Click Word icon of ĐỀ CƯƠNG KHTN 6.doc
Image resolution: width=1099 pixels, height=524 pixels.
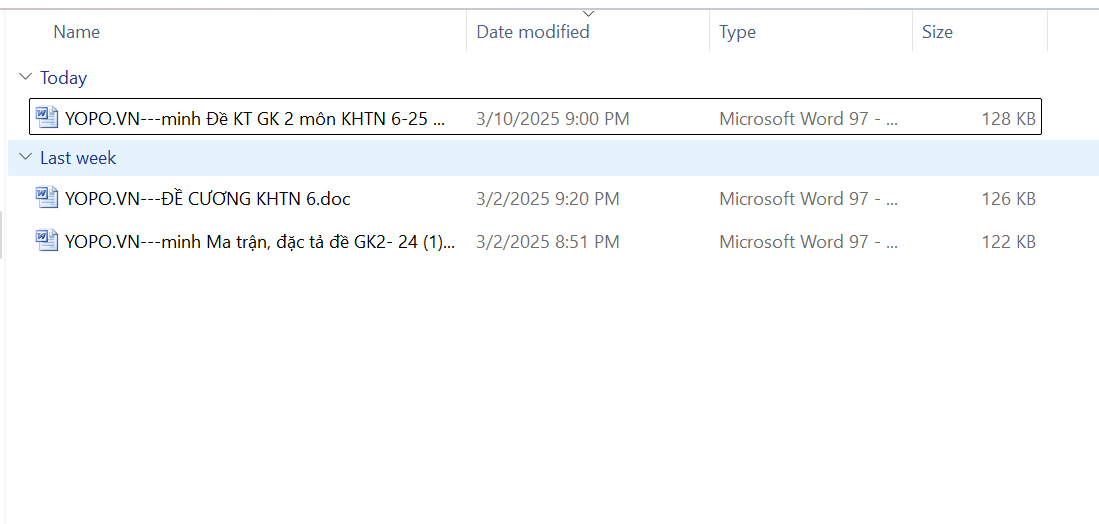(x=47, y=198)
